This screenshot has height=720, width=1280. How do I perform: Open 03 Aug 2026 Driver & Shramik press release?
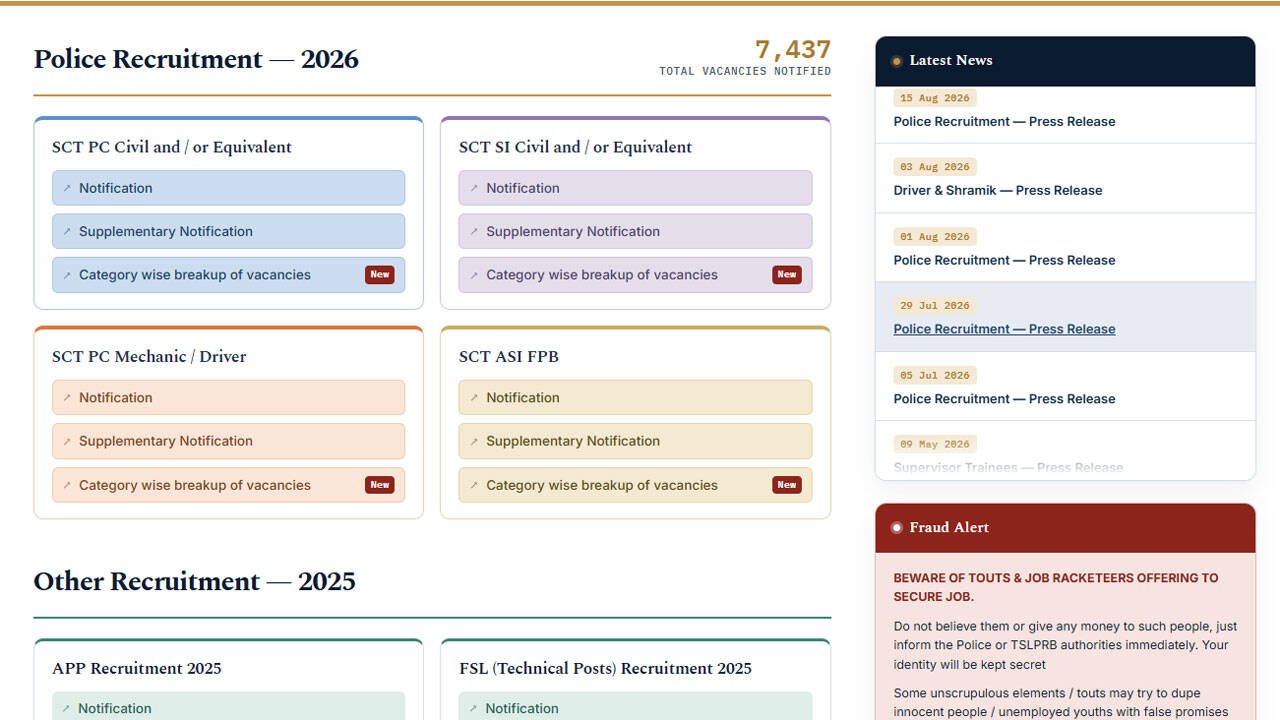point(998,190)
